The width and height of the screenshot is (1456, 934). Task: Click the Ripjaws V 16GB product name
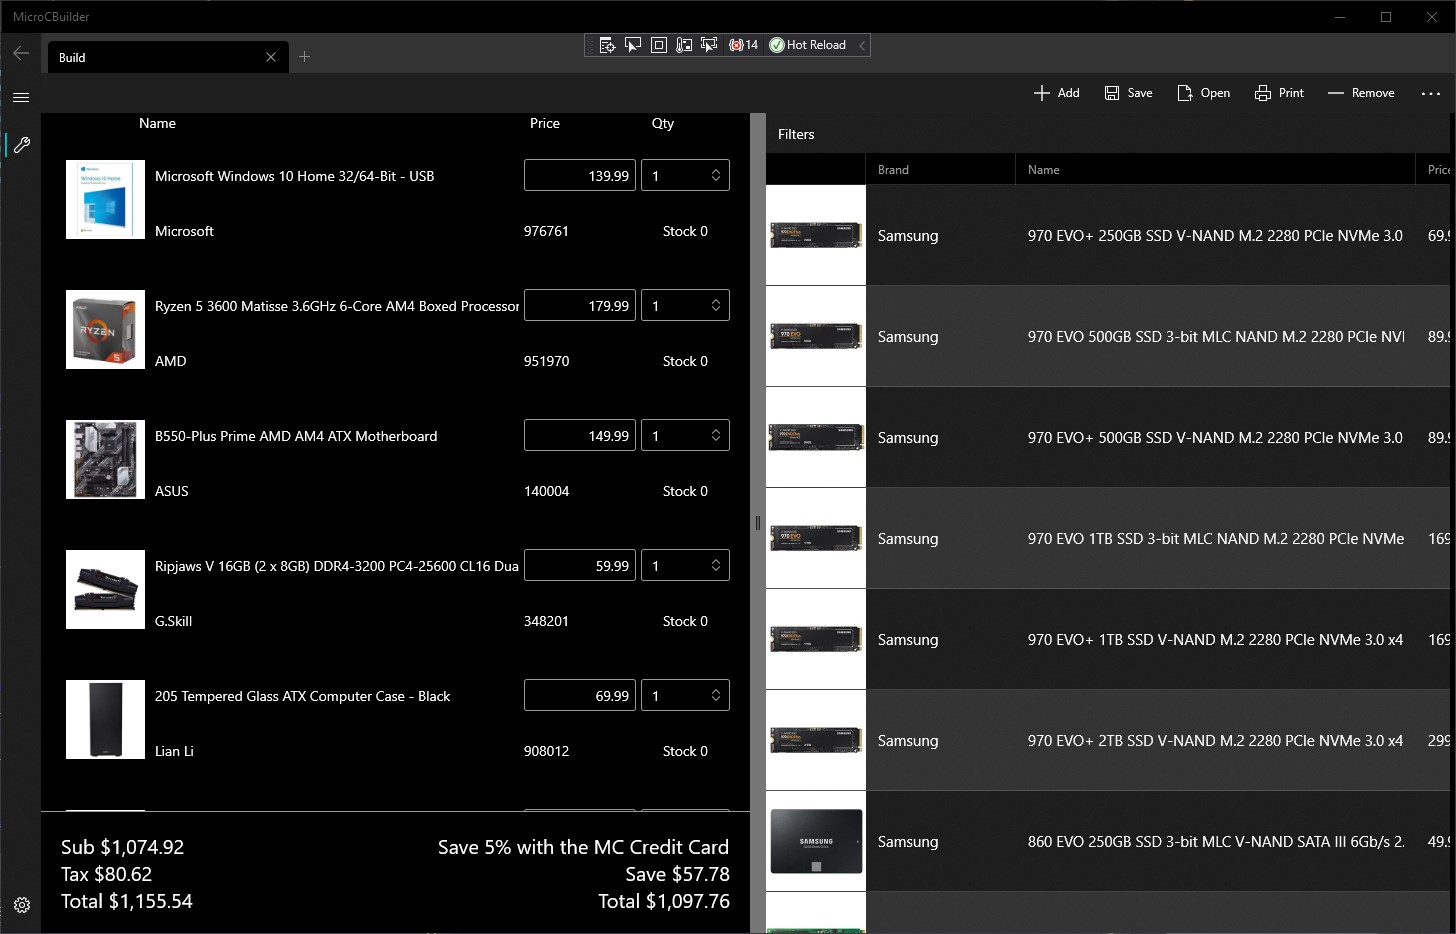click(337, 566)
